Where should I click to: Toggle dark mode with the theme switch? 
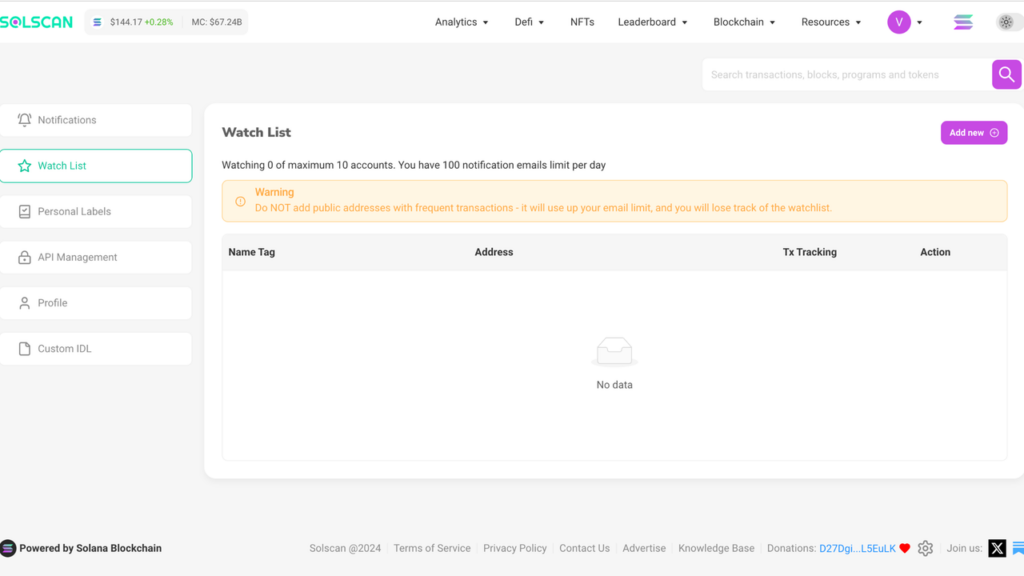(1006, 21)
